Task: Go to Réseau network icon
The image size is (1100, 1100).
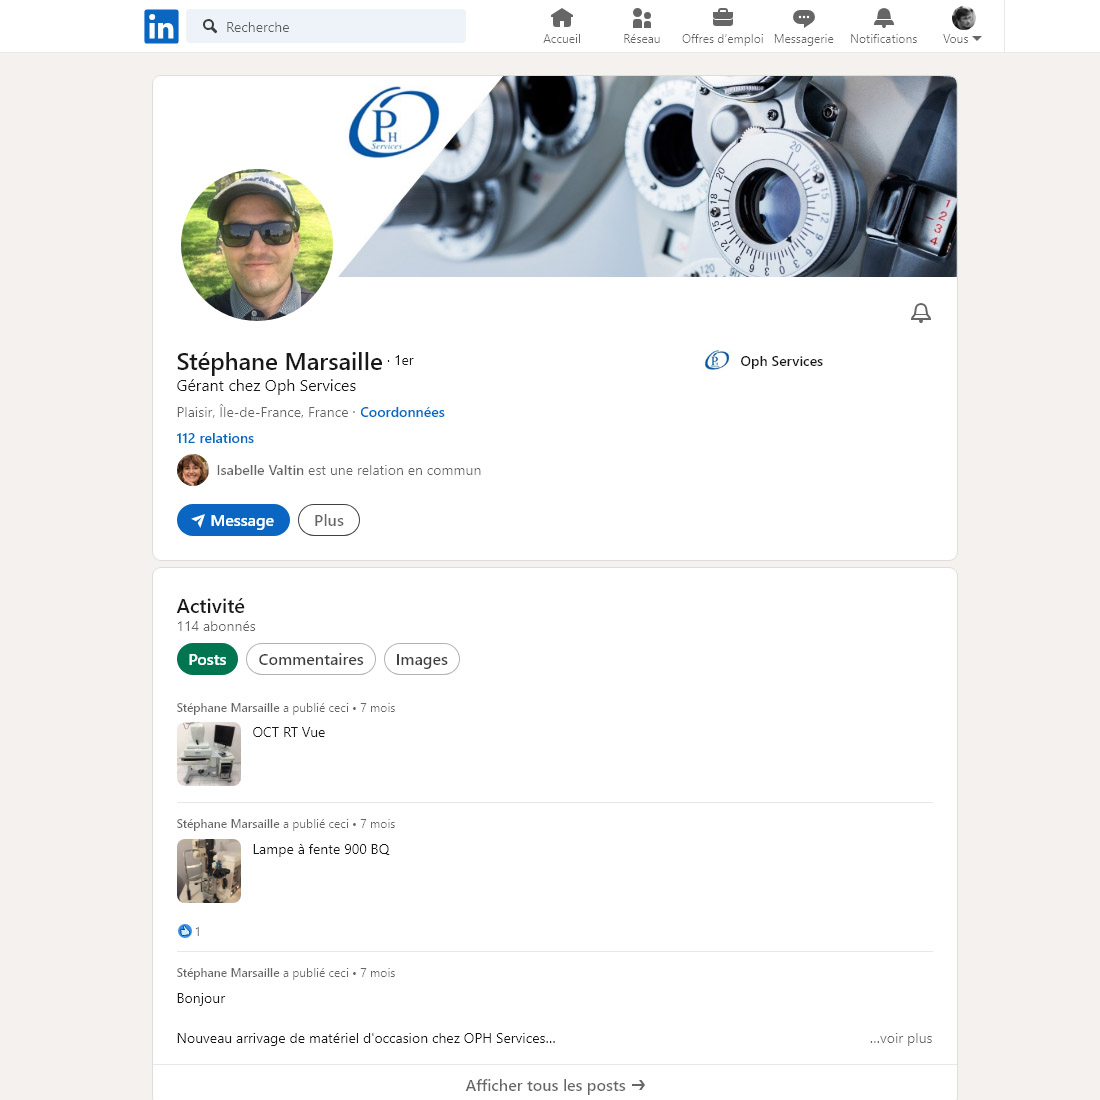Action: tap(642, 19)
